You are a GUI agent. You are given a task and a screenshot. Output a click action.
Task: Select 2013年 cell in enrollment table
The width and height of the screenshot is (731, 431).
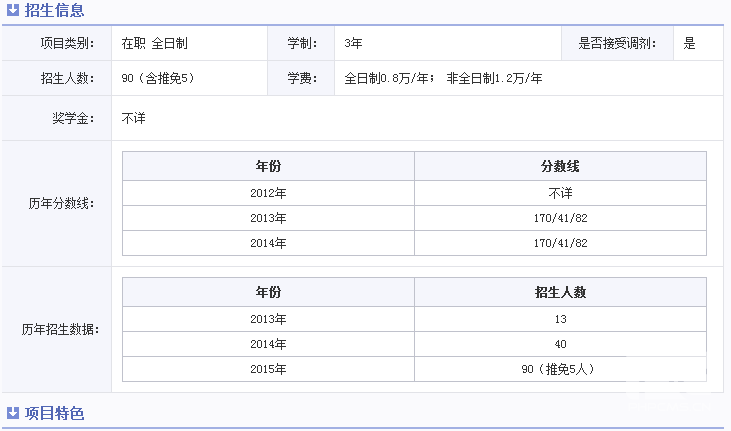[269, 319]
